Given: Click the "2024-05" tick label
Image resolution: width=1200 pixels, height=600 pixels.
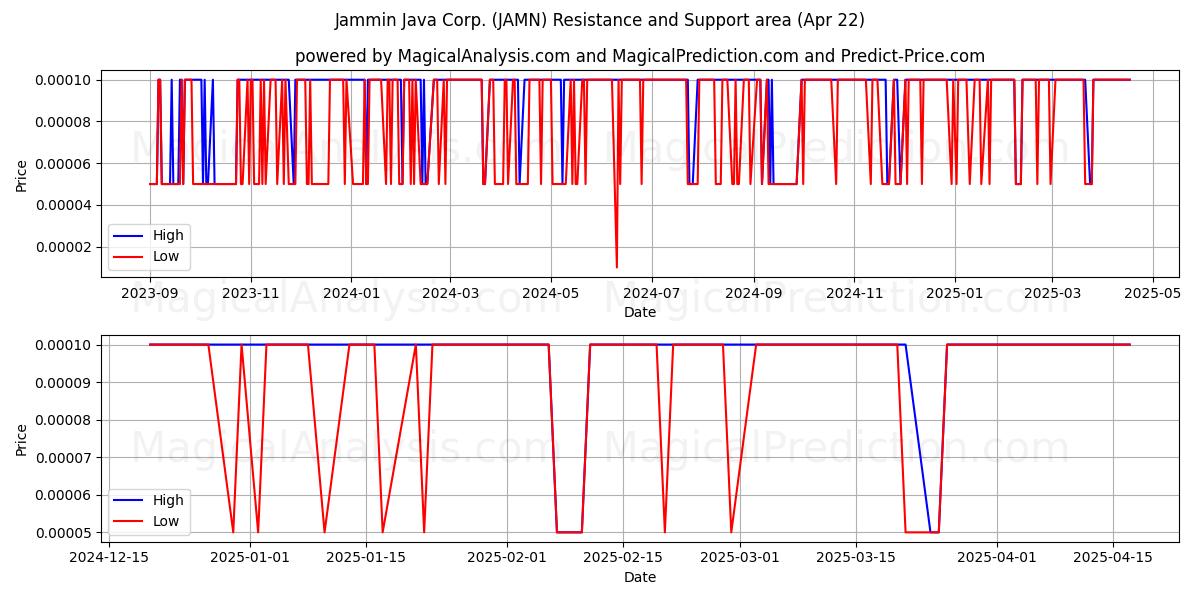Looking at the screenshot, I should coord(550,293).
